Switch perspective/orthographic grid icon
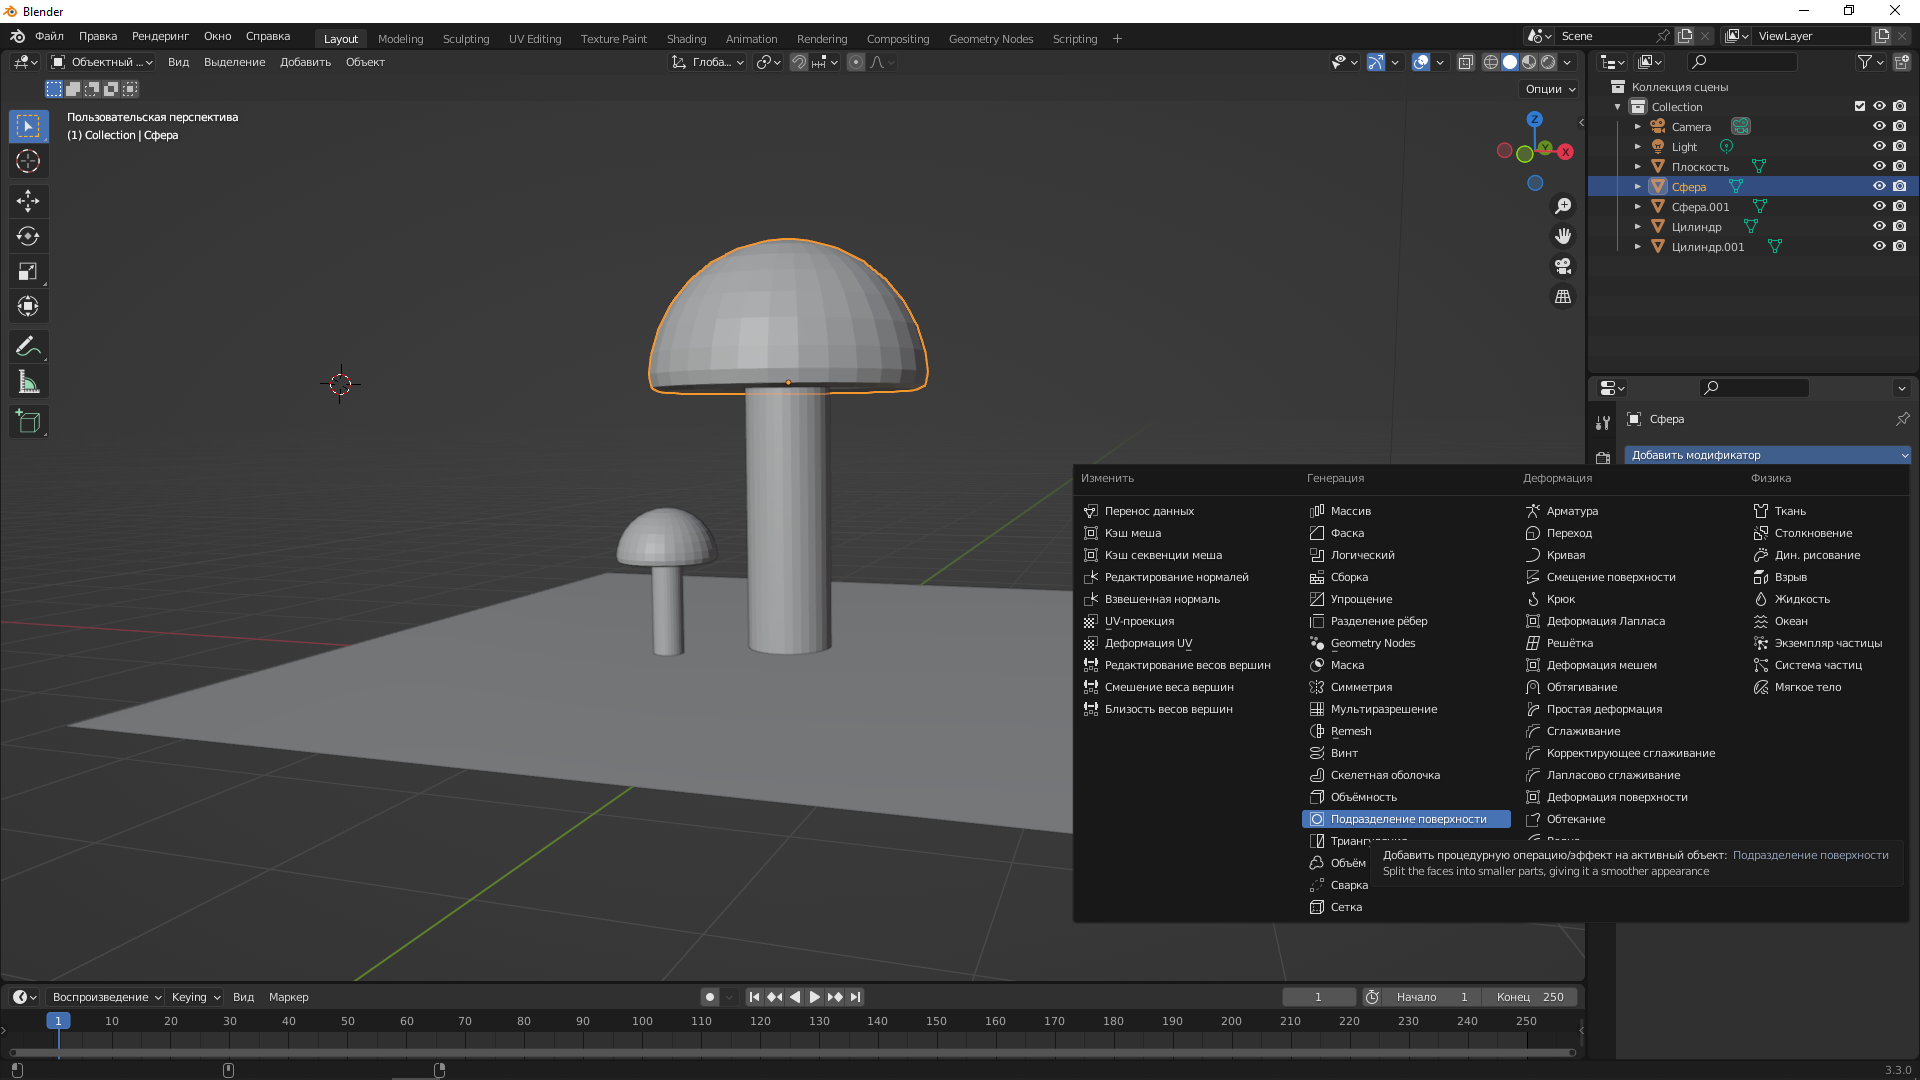This screenshot has width=1920, height=1080. [x=1563, y=297]
